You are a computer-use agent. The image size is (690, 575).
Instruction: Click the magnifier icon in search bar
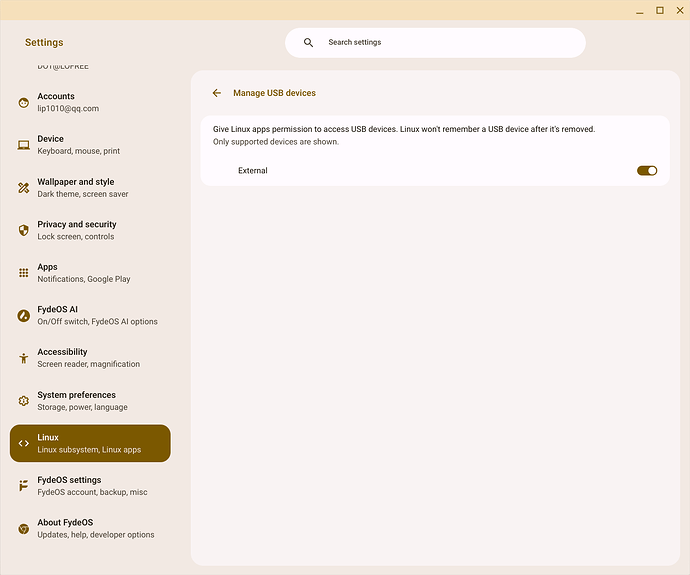tap(308, 43)
